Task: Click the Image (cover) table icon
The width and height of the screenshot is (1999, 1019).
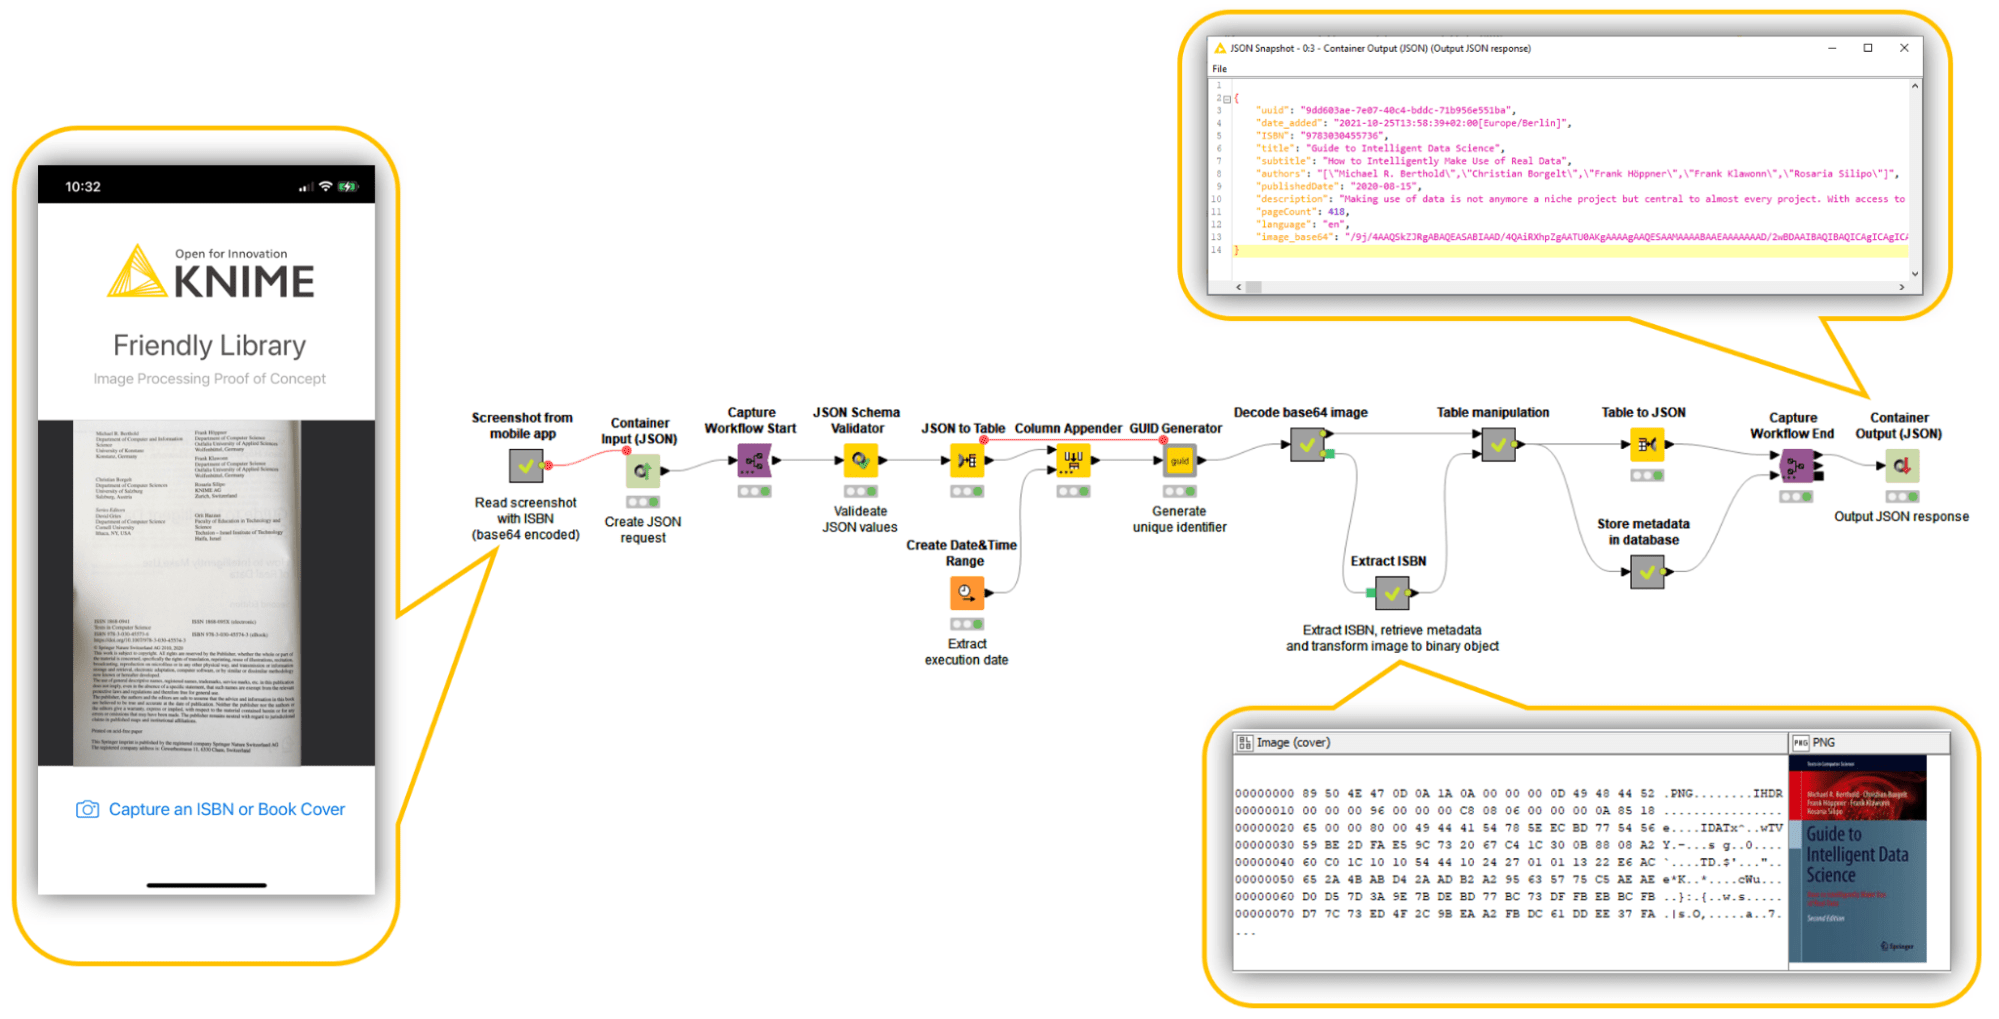Action: coord(1245,742)
